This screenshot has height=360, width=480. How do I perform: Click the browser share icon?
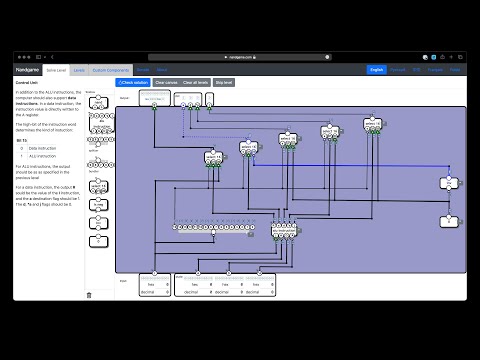(442, 57)
